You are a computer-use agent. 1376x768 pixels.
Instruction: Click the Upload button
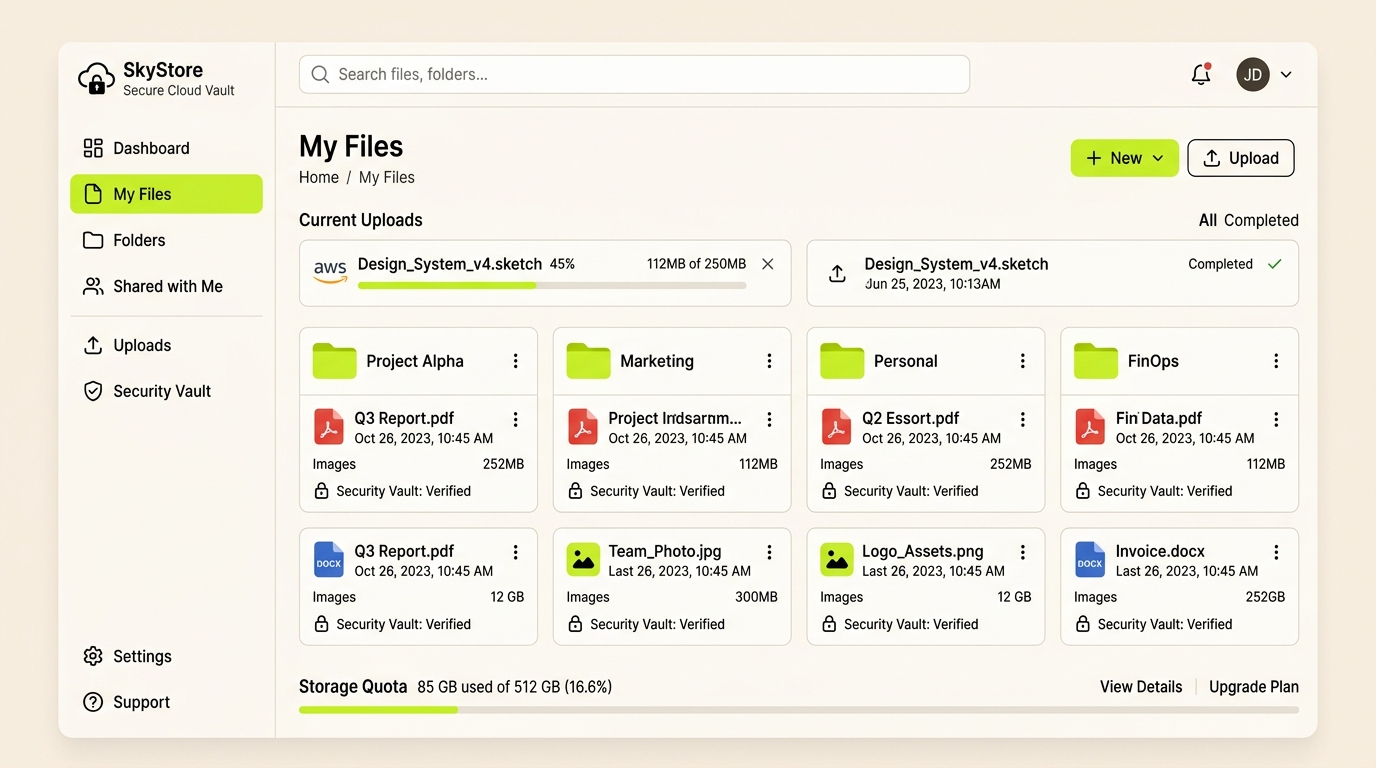click(x=1241, y=158)
